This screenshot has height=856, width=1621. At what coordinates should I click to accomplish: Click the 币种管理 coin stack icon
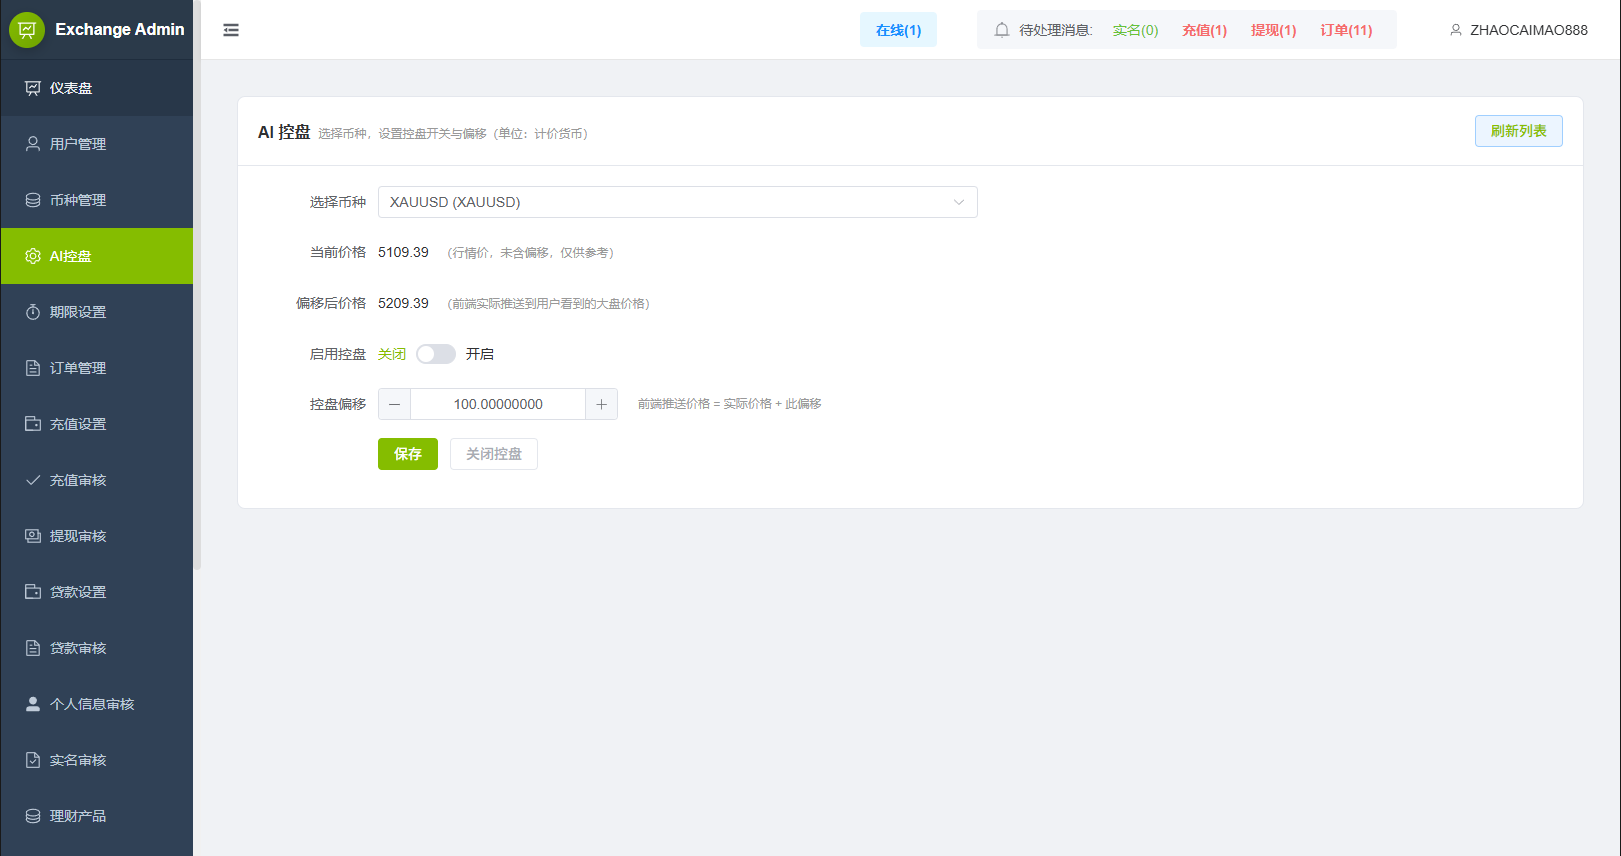coord(33,200)
